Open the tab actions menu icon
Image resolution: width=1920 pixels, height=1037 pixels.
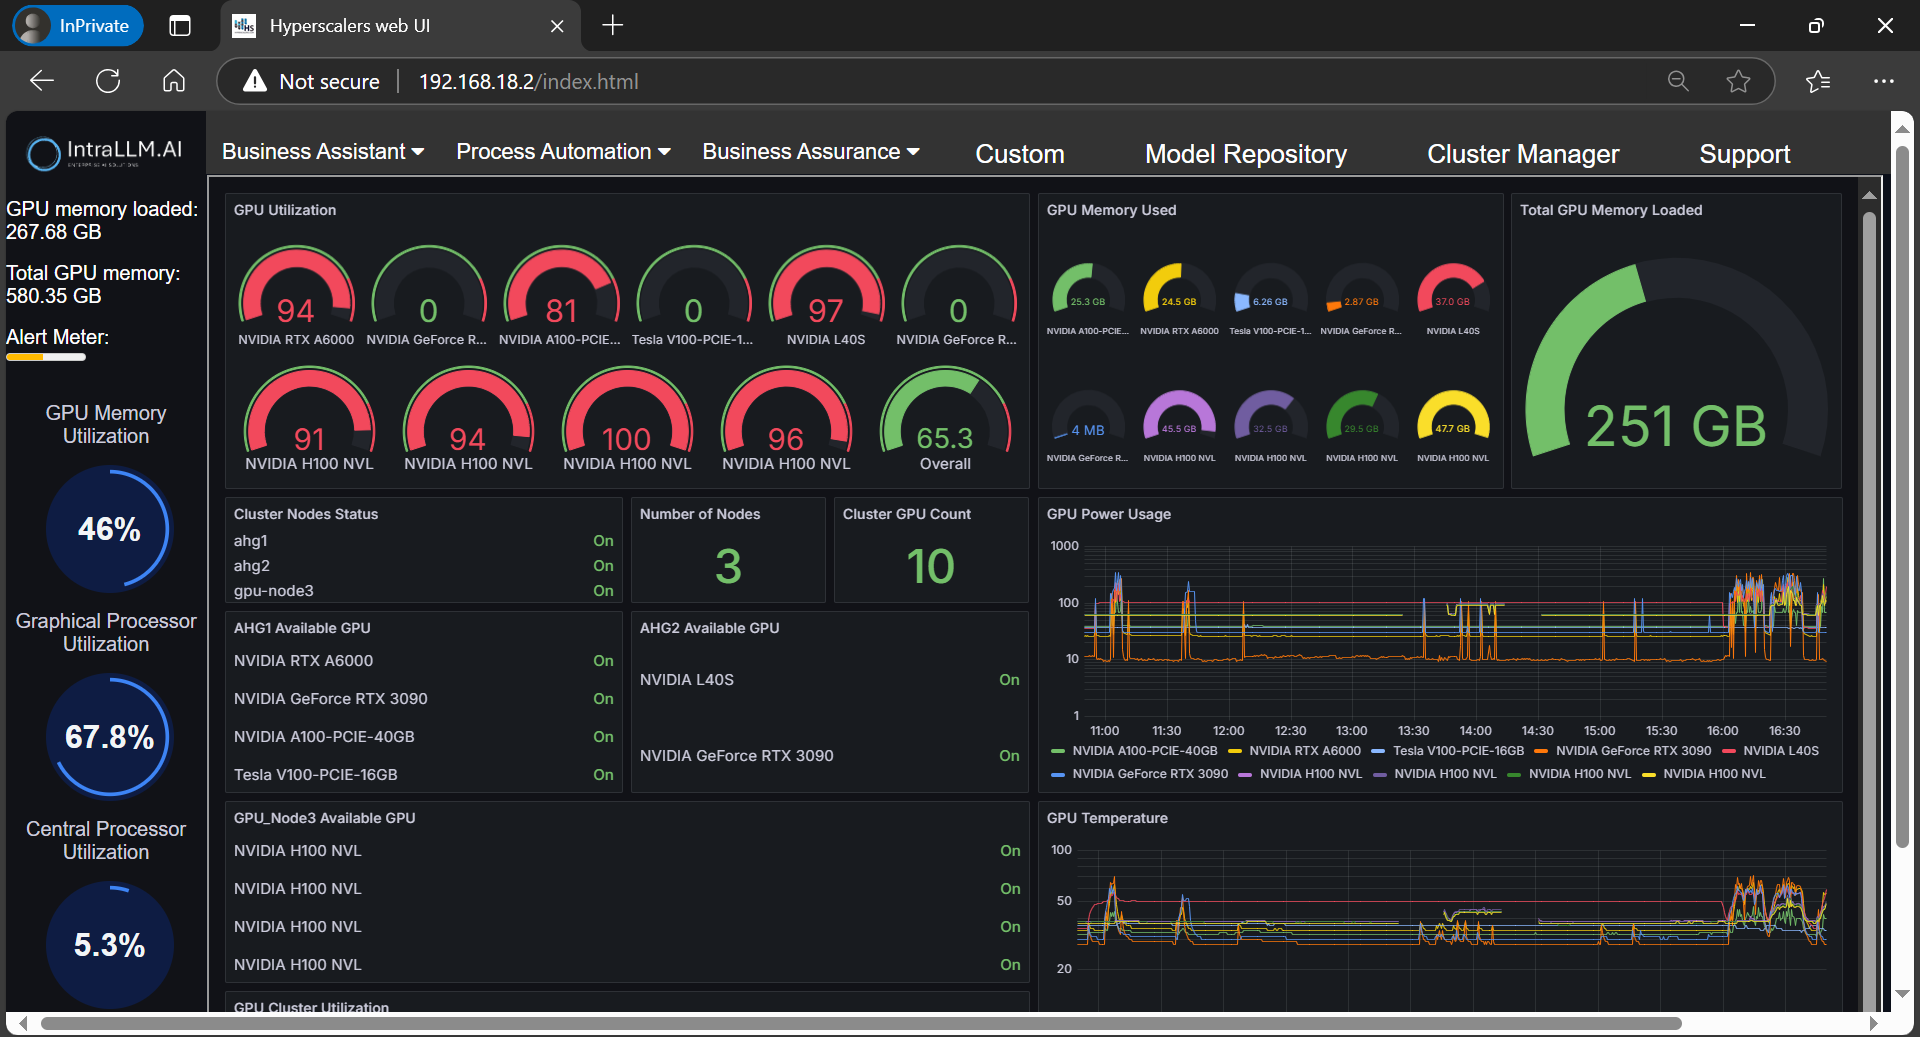coord(180,26)
